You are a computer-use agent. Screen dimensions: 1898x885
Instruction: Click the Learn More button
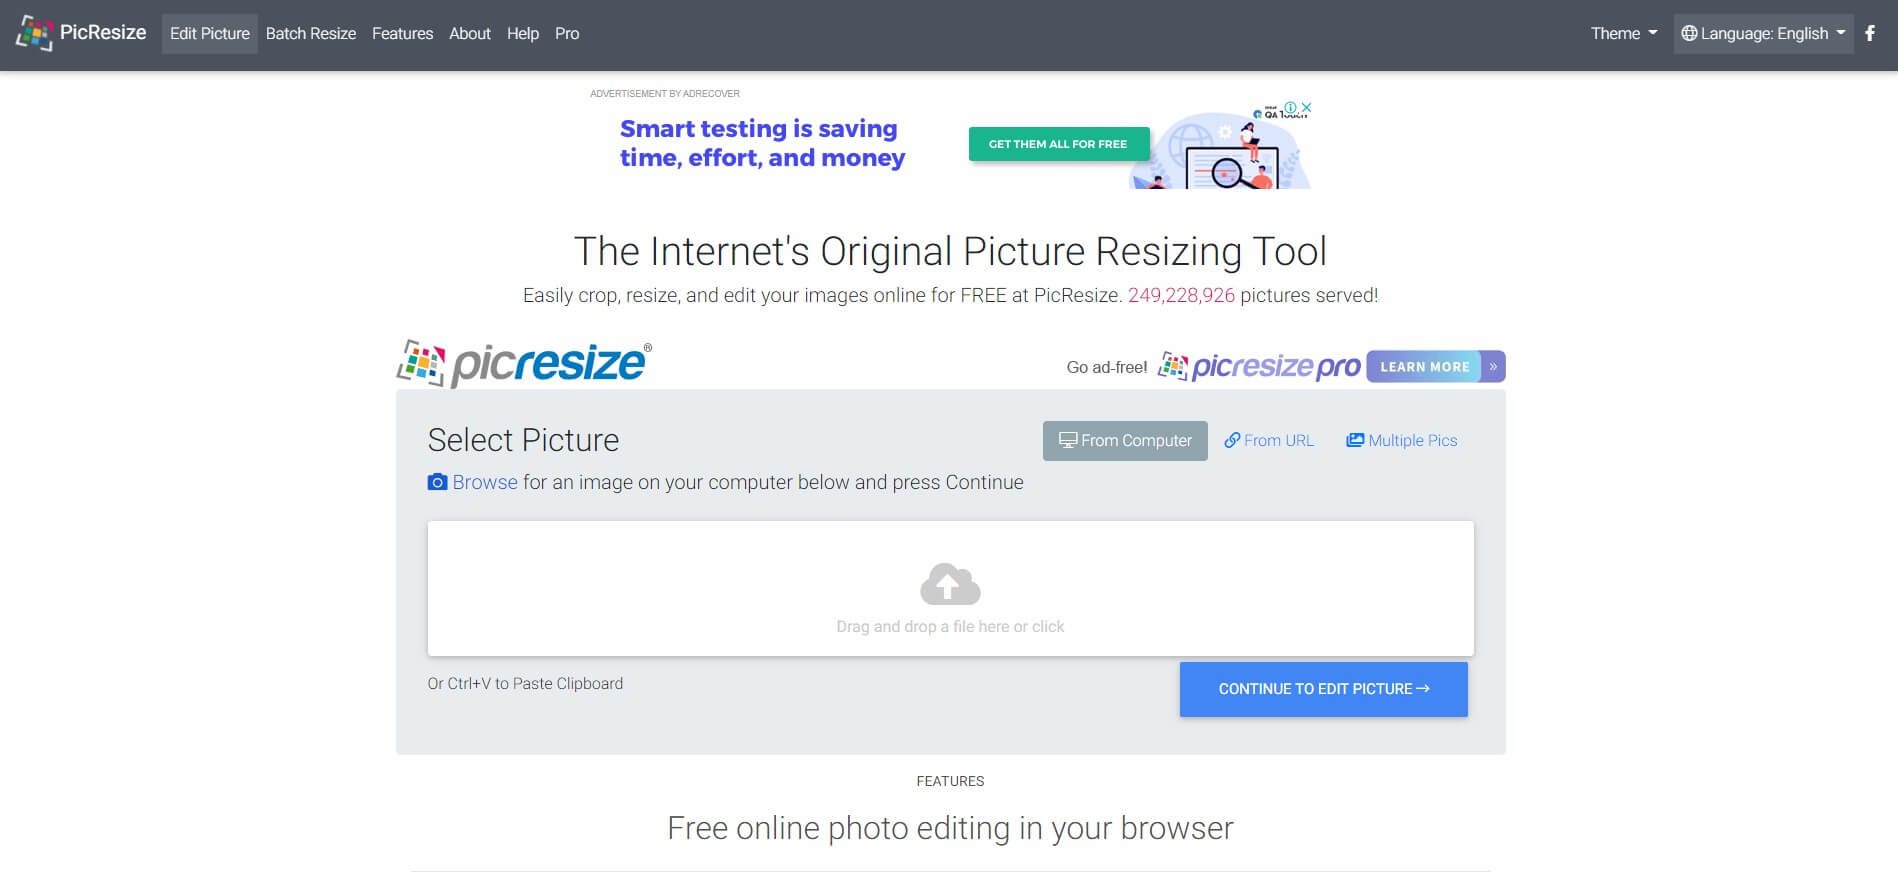tap(1434, 367)
